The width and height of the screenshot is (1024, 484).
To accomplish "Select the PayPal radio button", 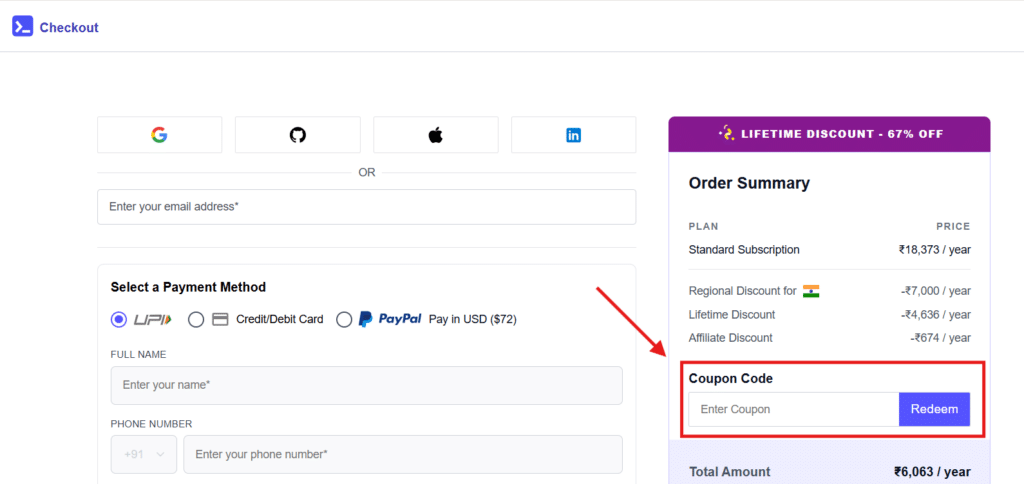I will point(344,319).
